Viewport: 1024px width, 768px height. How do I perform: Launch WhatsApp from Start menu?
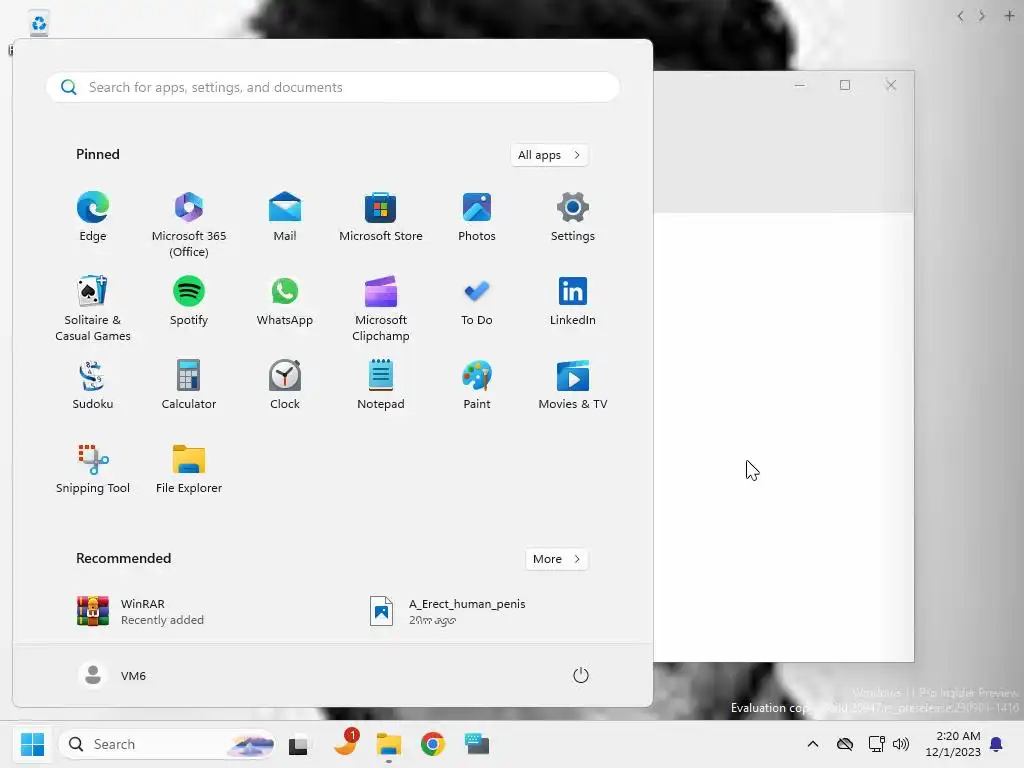coord(285,301)
